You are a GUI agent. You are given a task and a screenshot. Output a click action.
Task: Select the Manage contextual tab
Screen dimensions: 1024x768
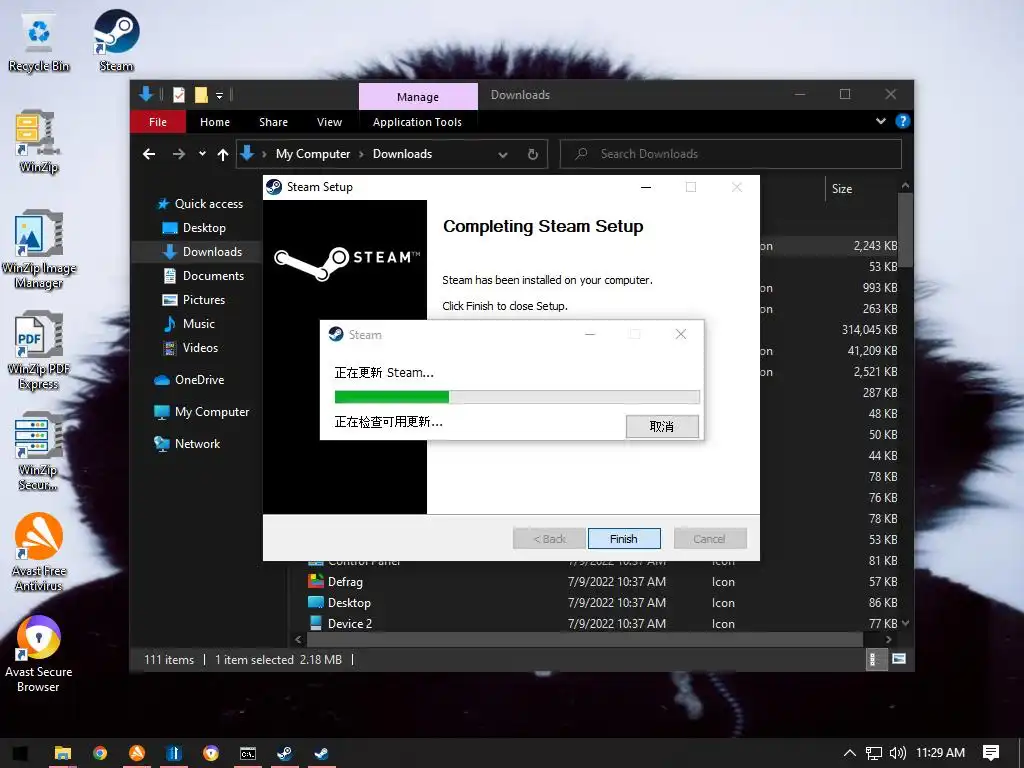[418, 97]
